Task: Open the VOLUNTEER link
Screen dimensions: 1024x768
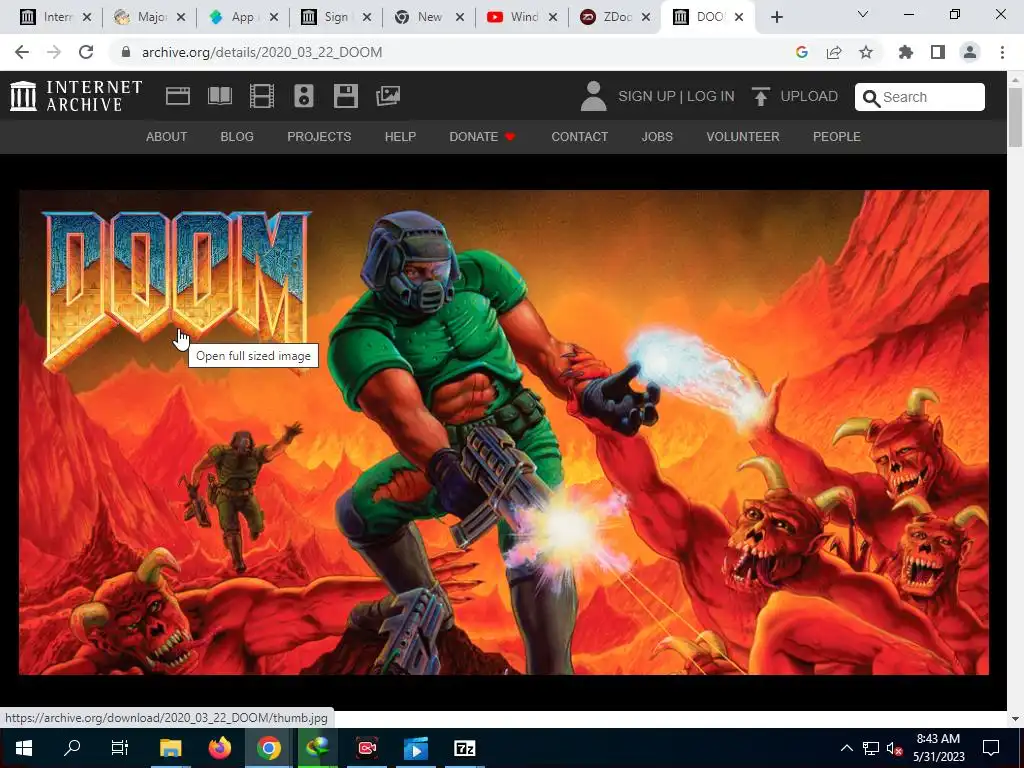Action: (743, 136)
